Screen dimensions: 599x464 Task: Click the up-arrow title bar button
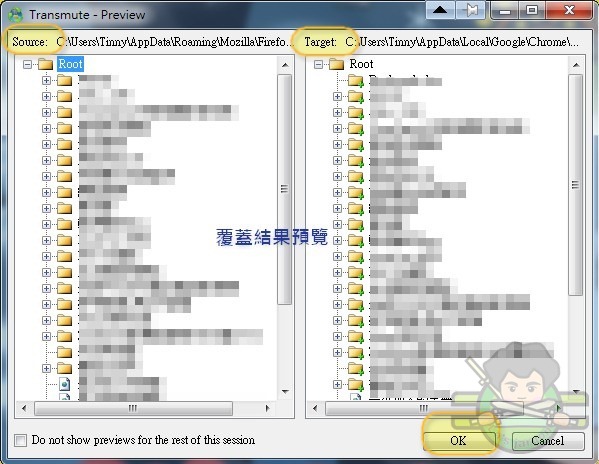440,10
